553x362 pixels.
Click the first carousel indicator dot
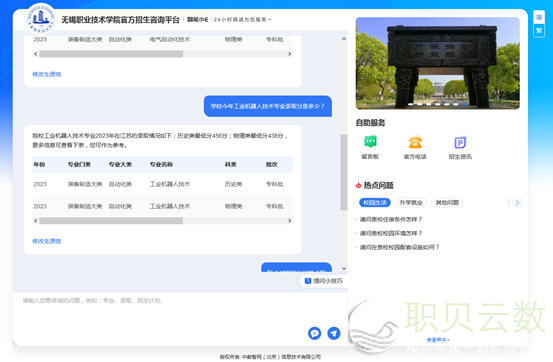pos(411,104)
